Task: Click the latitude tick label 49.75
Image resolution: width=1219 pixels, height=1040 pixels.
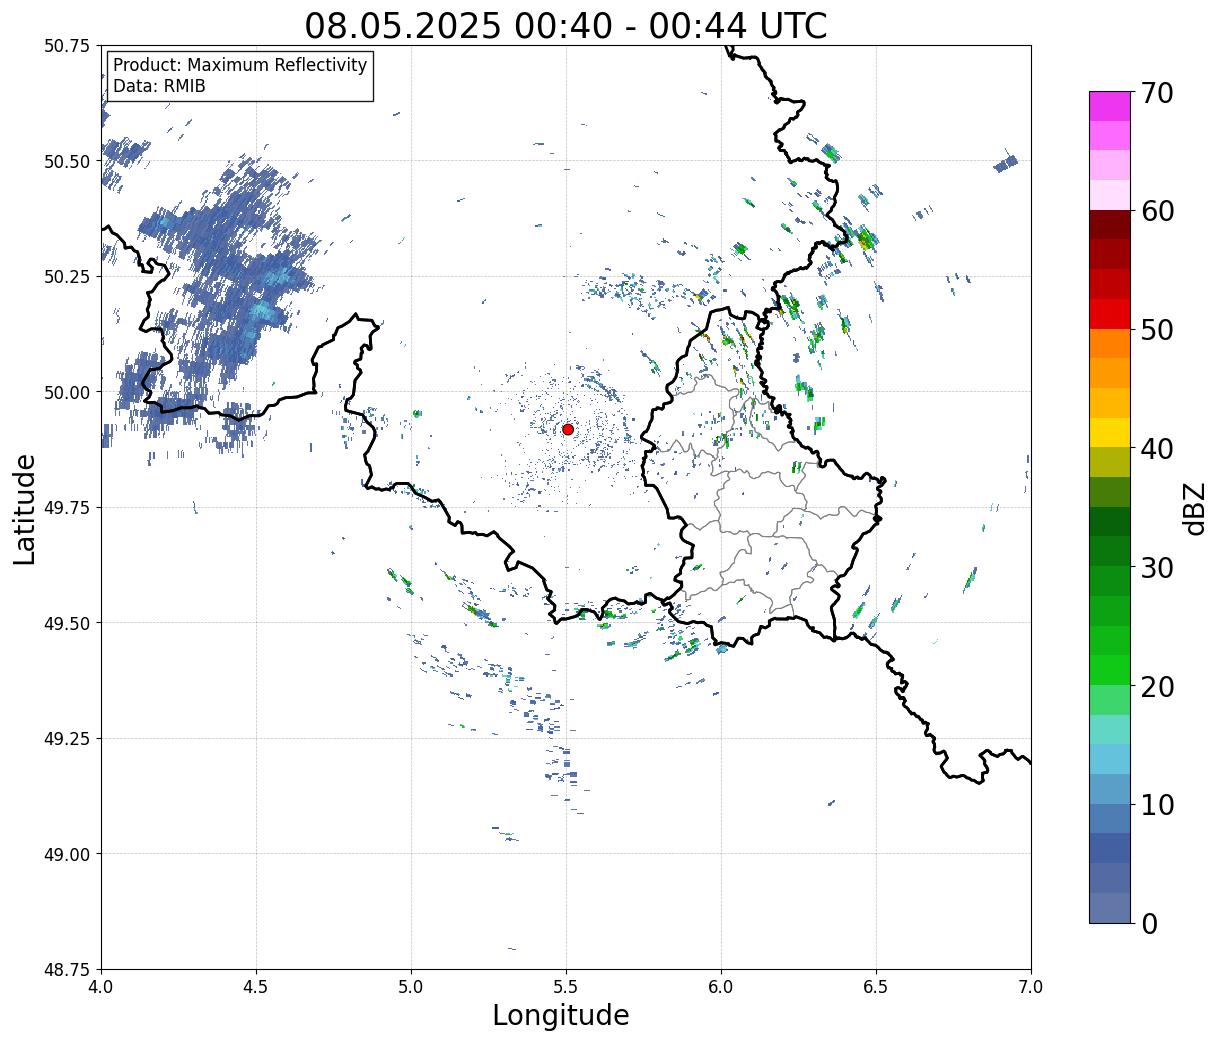Action: coord(67,508)
